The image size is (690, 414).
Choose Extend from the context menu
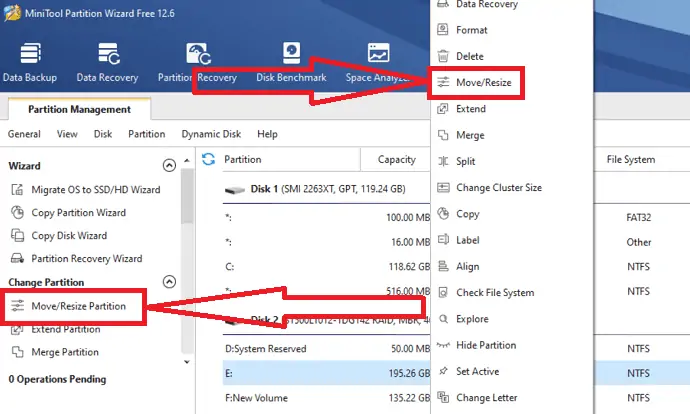coord(471,109)
